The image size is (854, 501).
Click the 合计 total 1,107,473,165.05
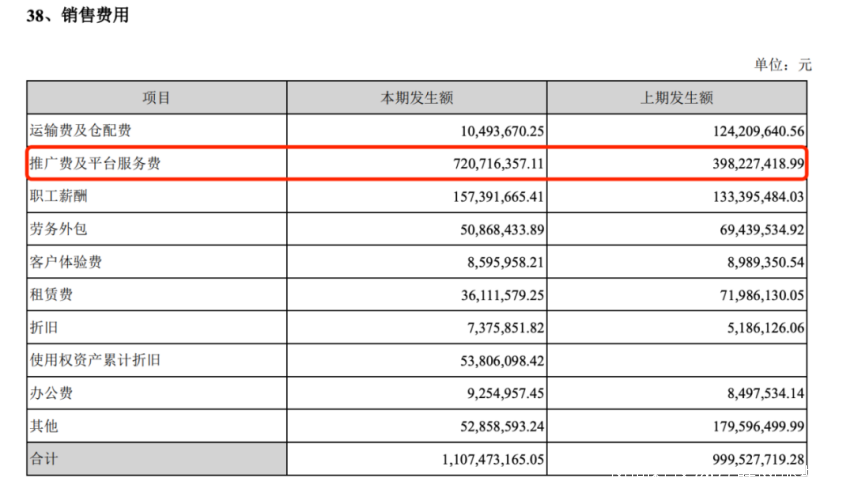click(x=476, y=459)
